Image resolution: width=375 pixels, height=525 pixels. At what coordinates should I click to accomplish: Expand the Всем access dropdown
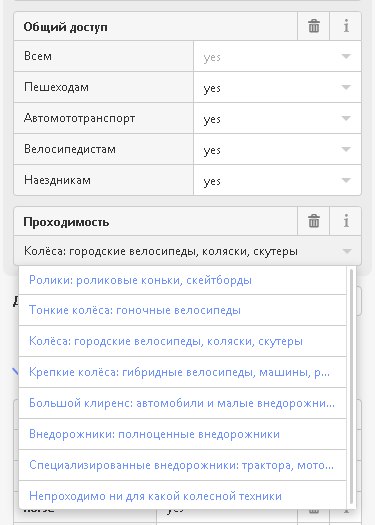pos(346,56)
